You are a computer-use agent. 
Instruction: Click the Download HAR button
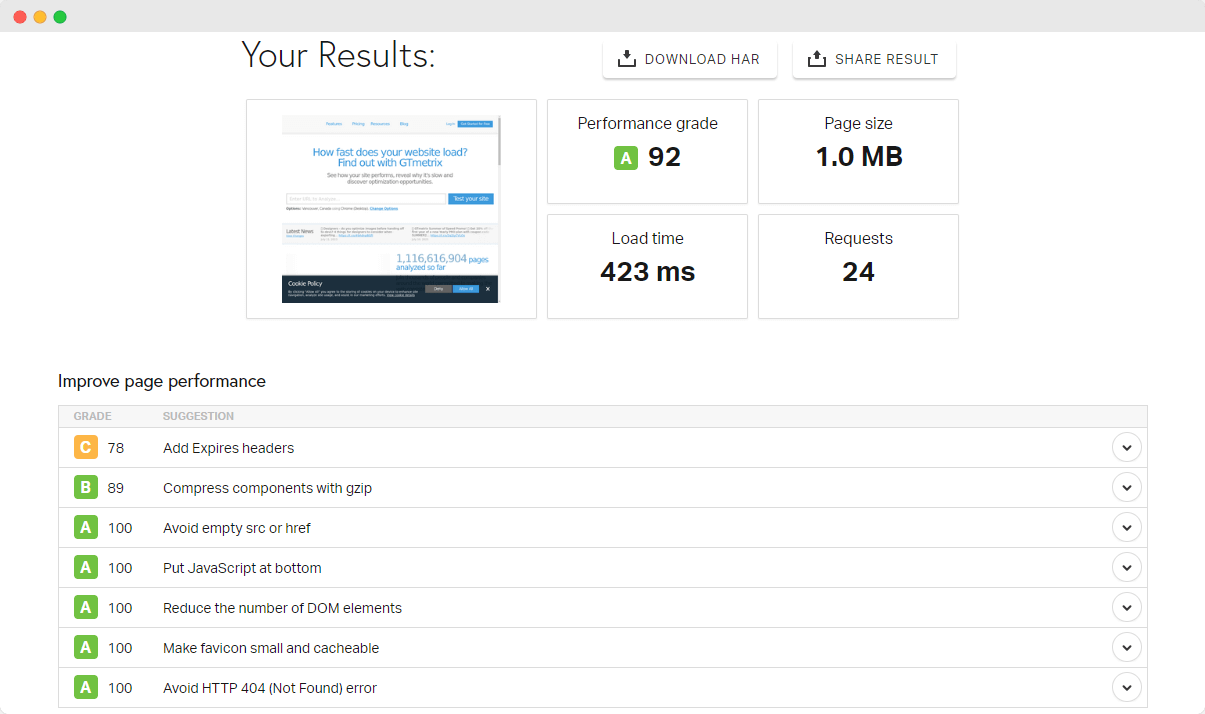tap(689, 59)
